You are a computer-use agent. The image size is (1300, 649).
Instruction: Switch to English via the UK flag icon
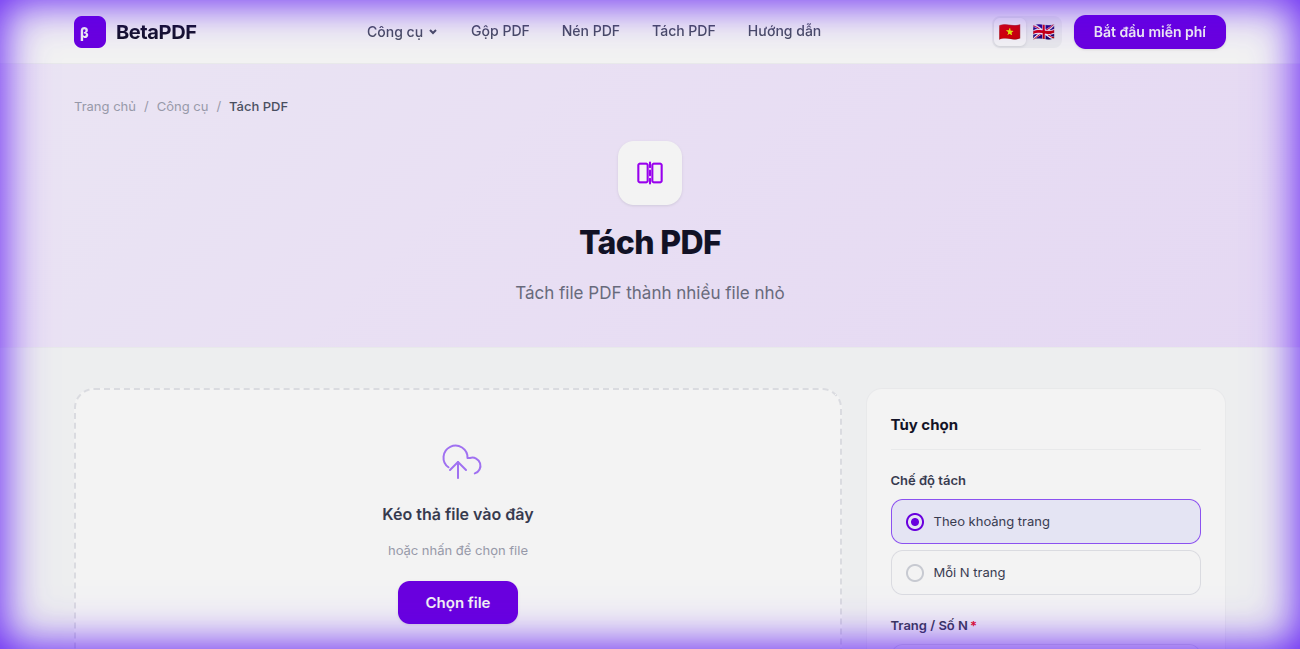pyautogui.click(x=1044, y=31)
